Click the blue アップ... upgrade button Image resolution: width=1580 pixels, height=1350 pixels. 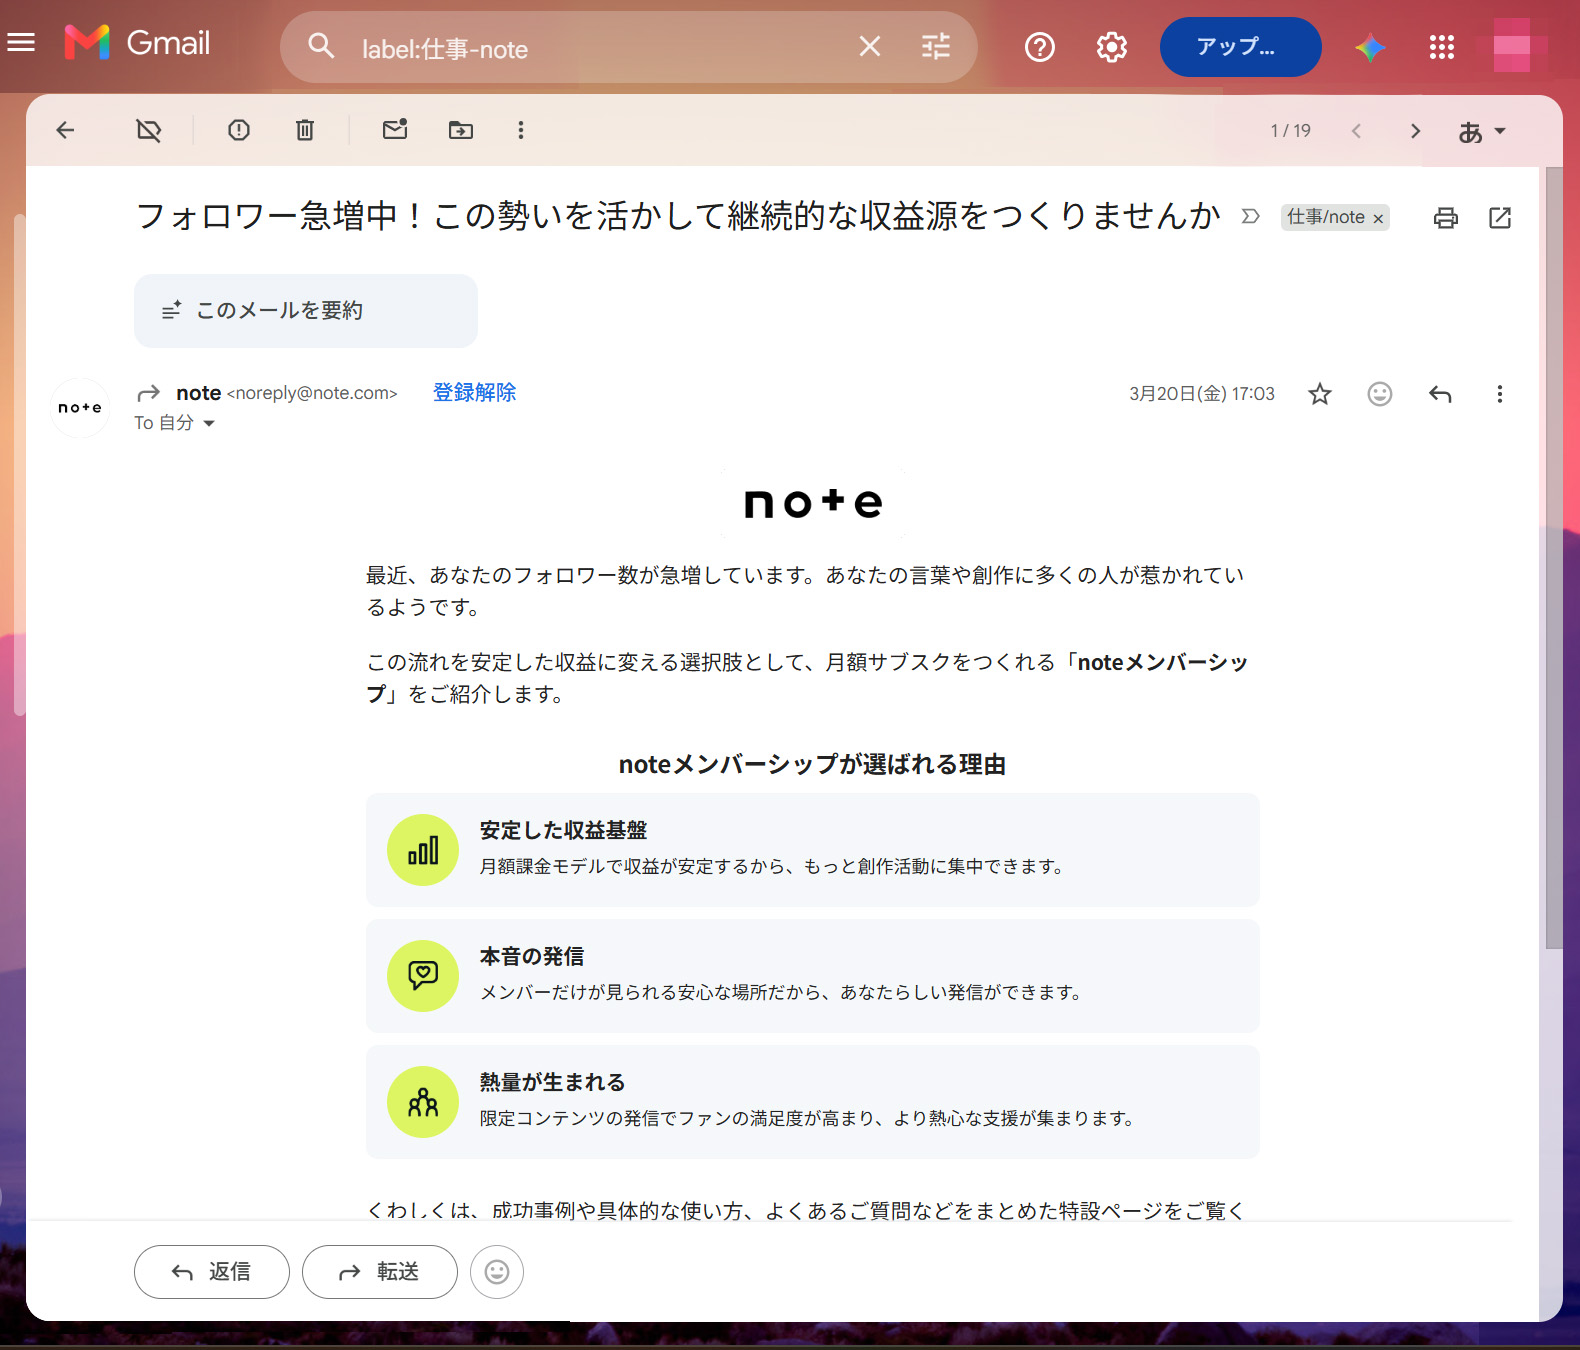[1240, 47]
